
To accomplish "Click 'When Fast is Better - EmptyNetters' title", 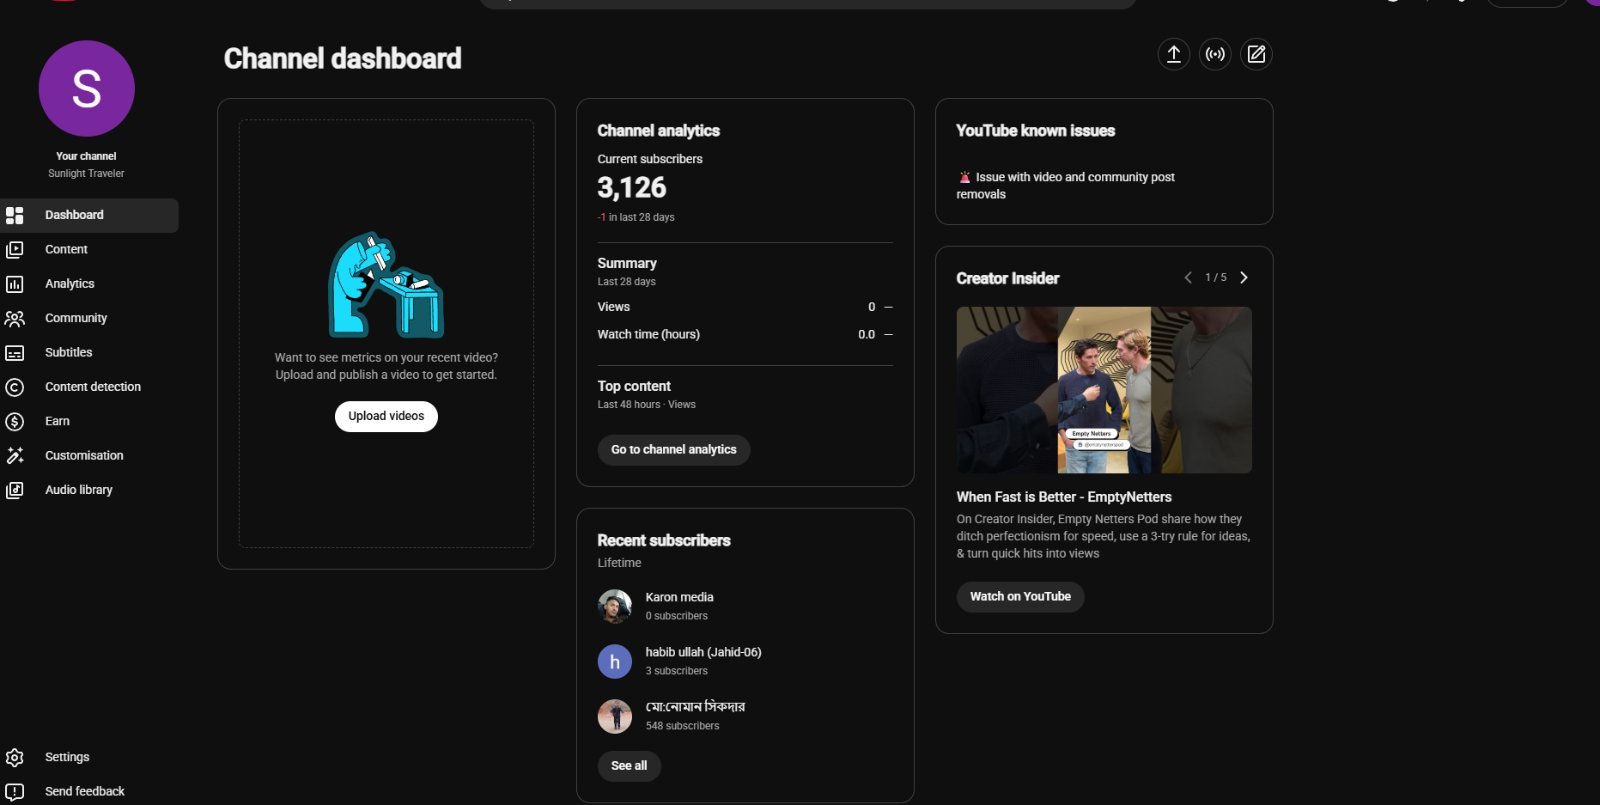I will 1064,497.
